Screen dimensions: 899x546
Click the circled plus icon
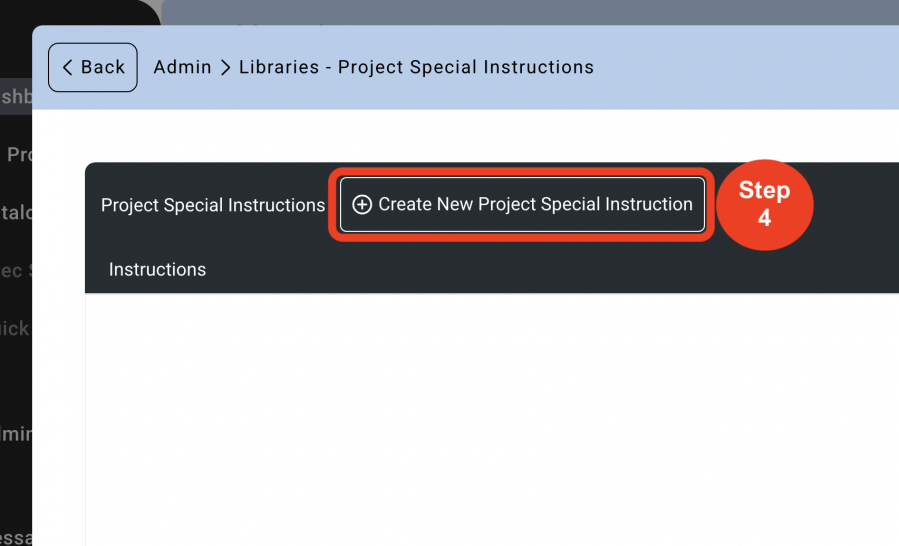coord(362,204)
